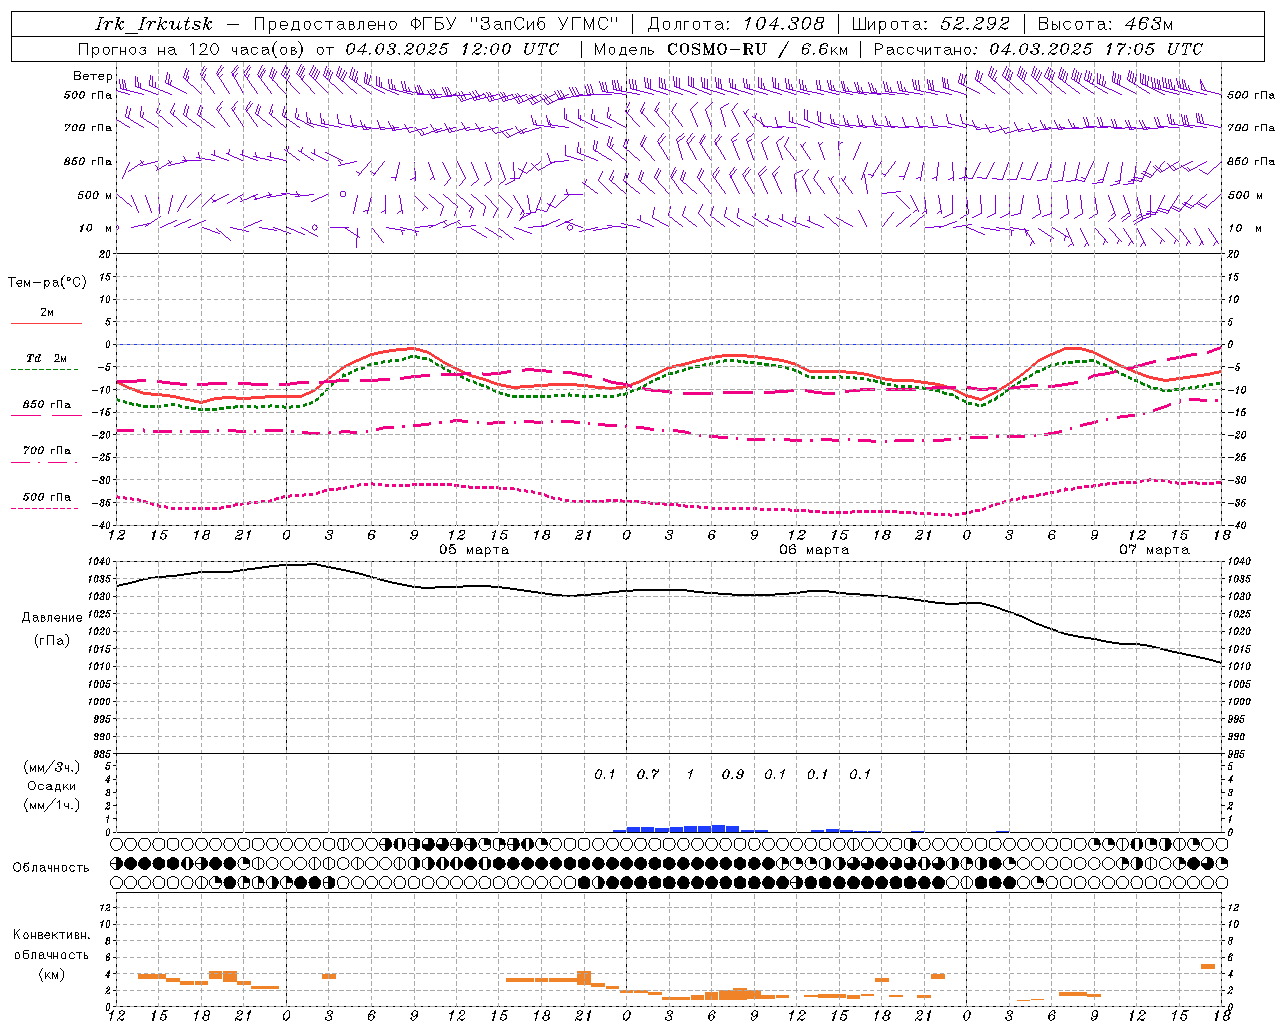Click the "COSMO-RU / 6.6км" model name

tap(757, 49)
